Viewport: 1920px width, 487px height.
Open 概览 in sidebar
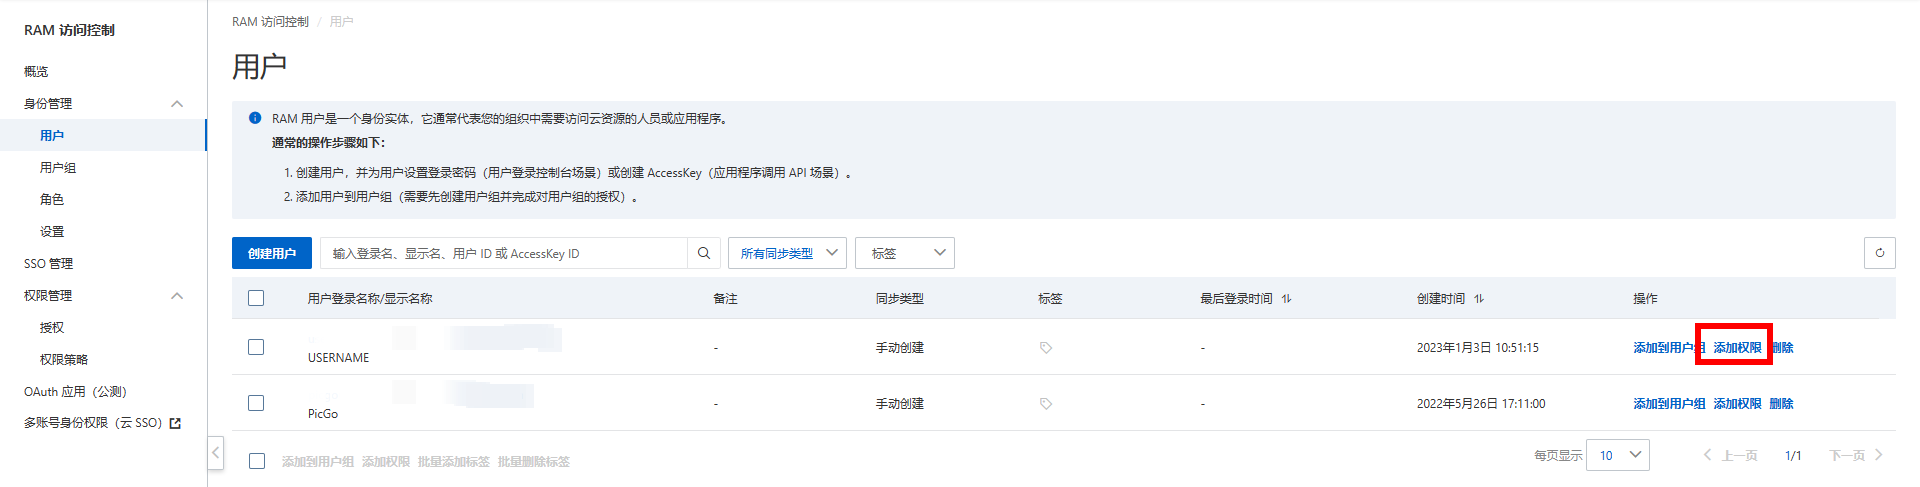(x=36, y=72)
